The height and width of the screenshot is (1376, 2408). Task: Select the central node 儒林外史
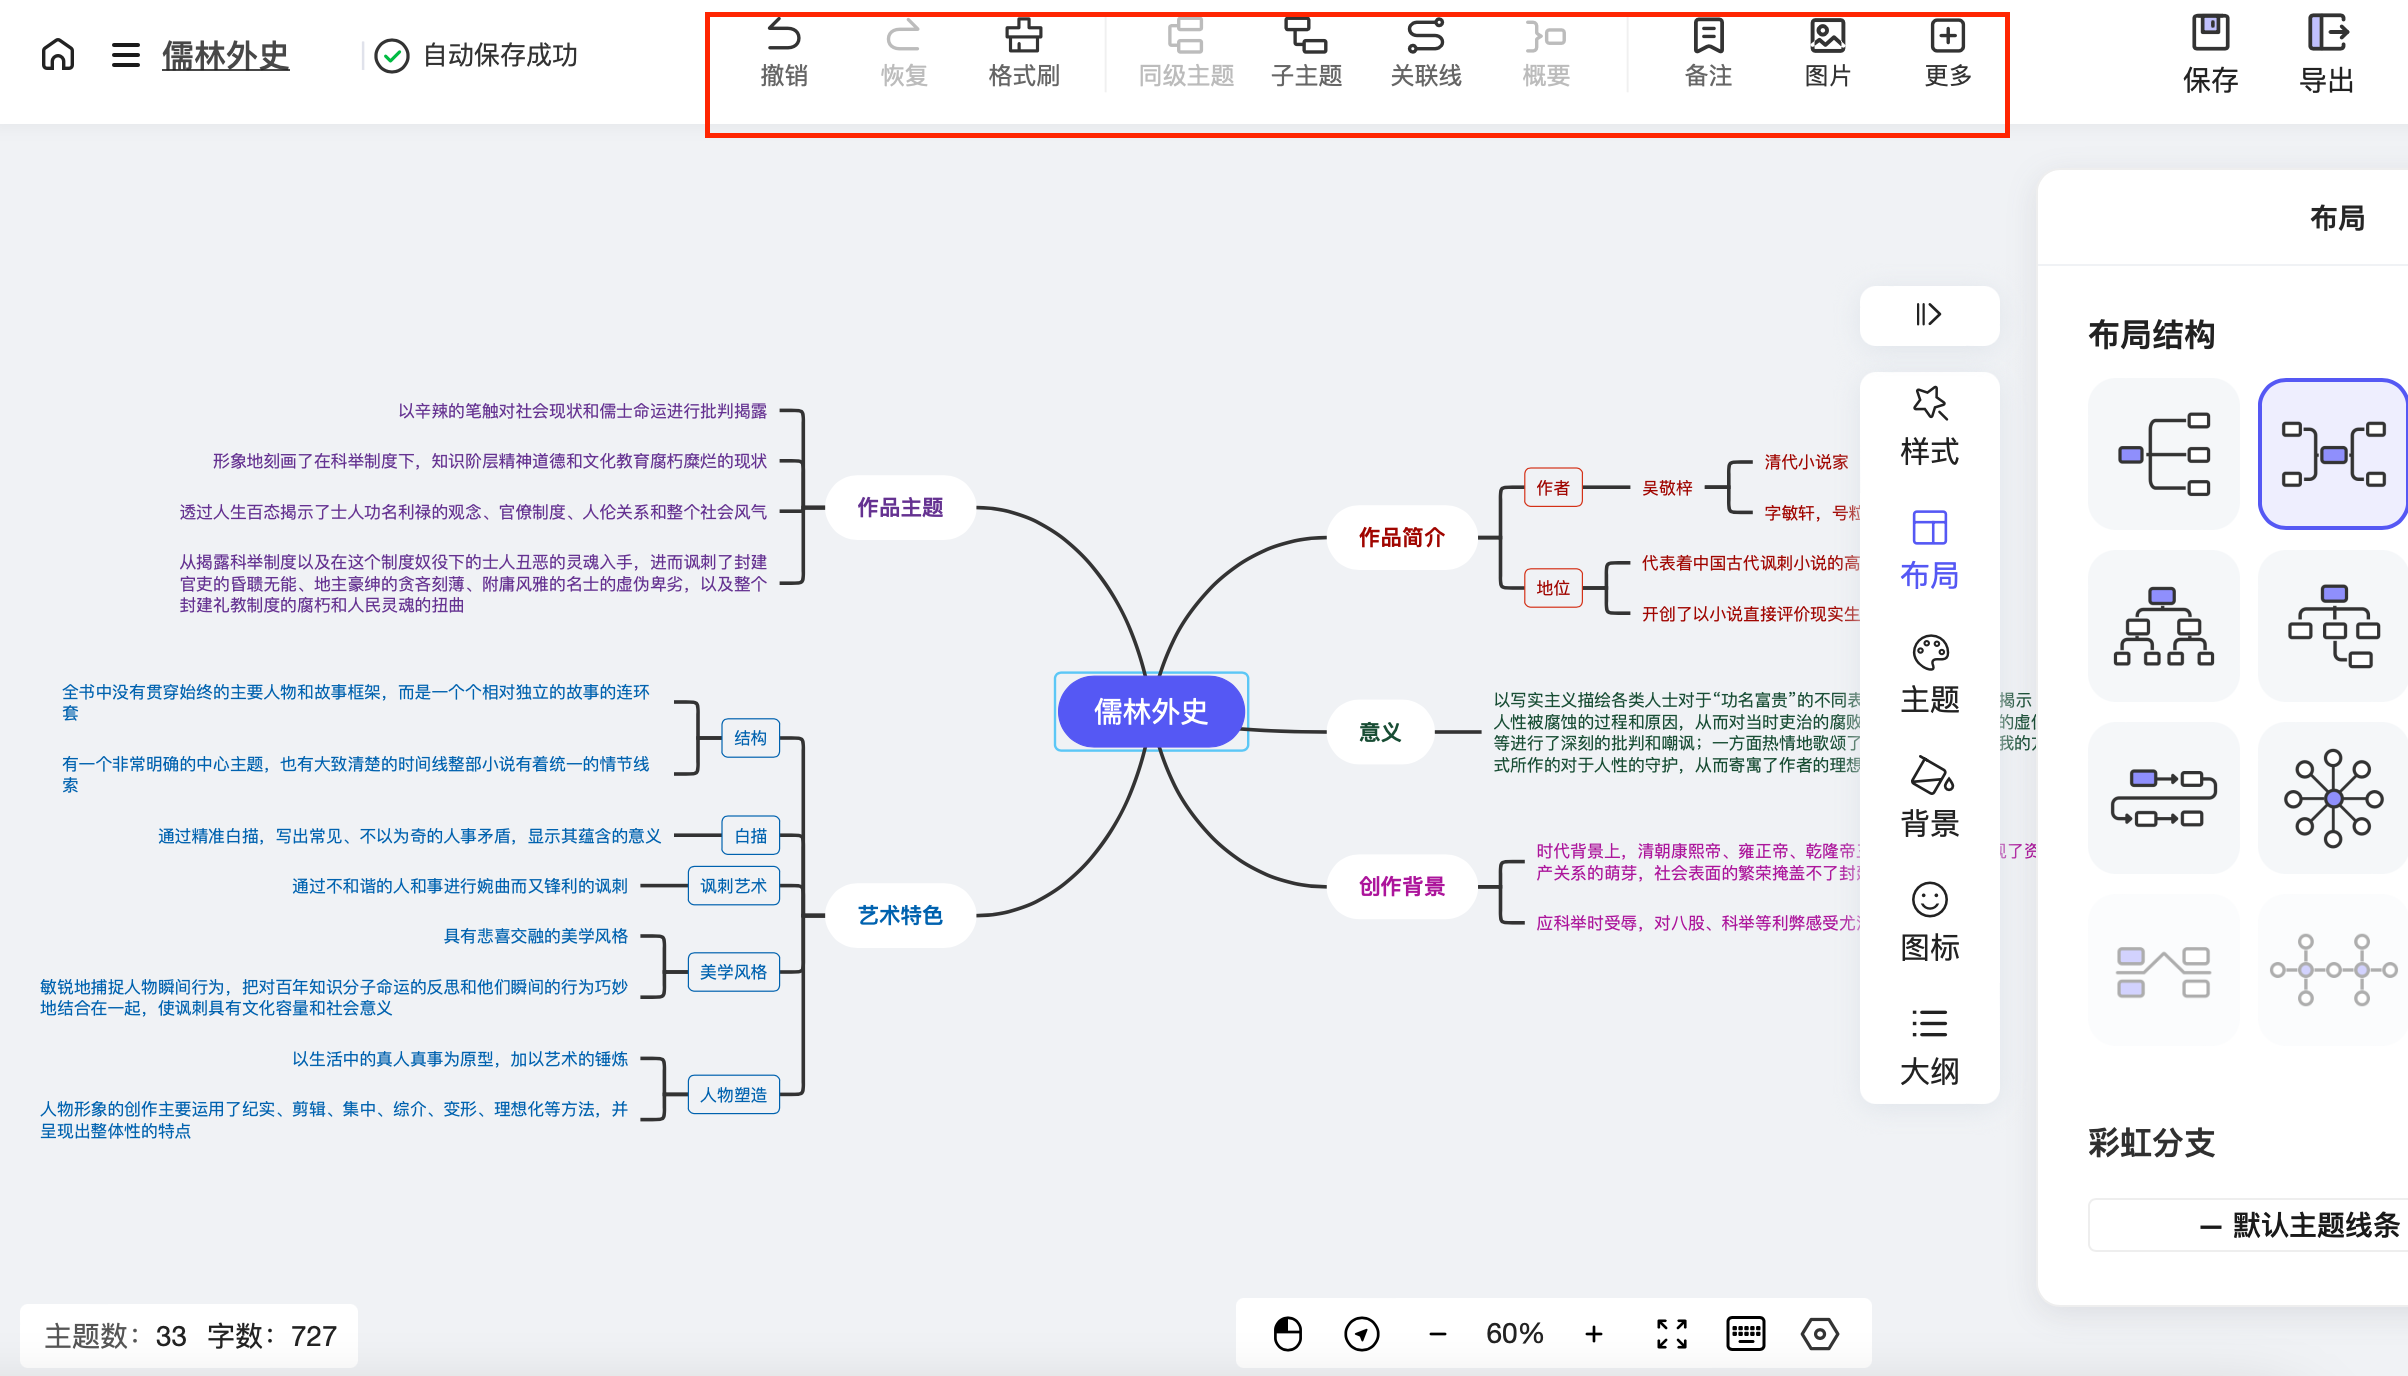[1151, 711]
